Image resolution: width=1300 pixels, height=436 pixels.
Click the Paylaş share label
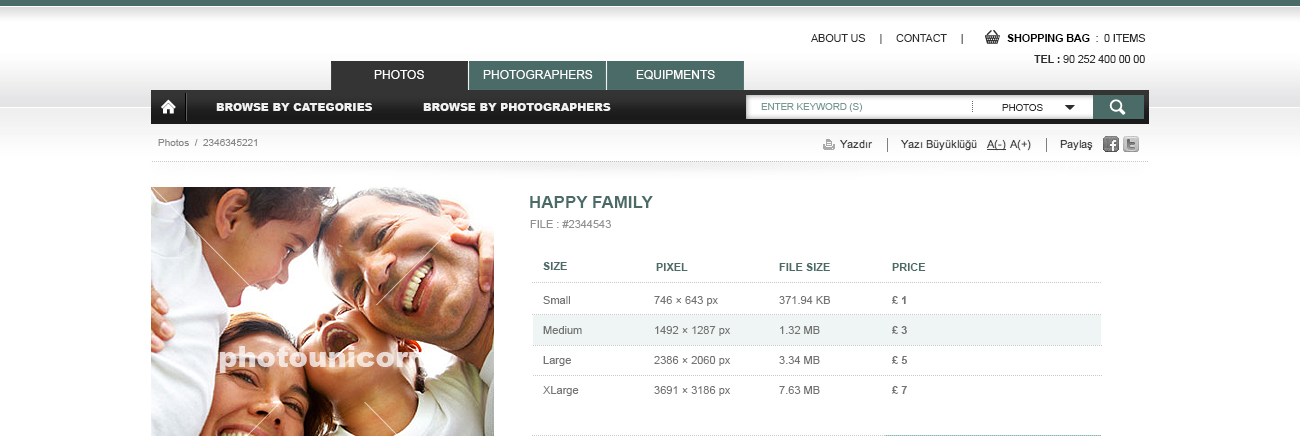[x=1076, y=144]
